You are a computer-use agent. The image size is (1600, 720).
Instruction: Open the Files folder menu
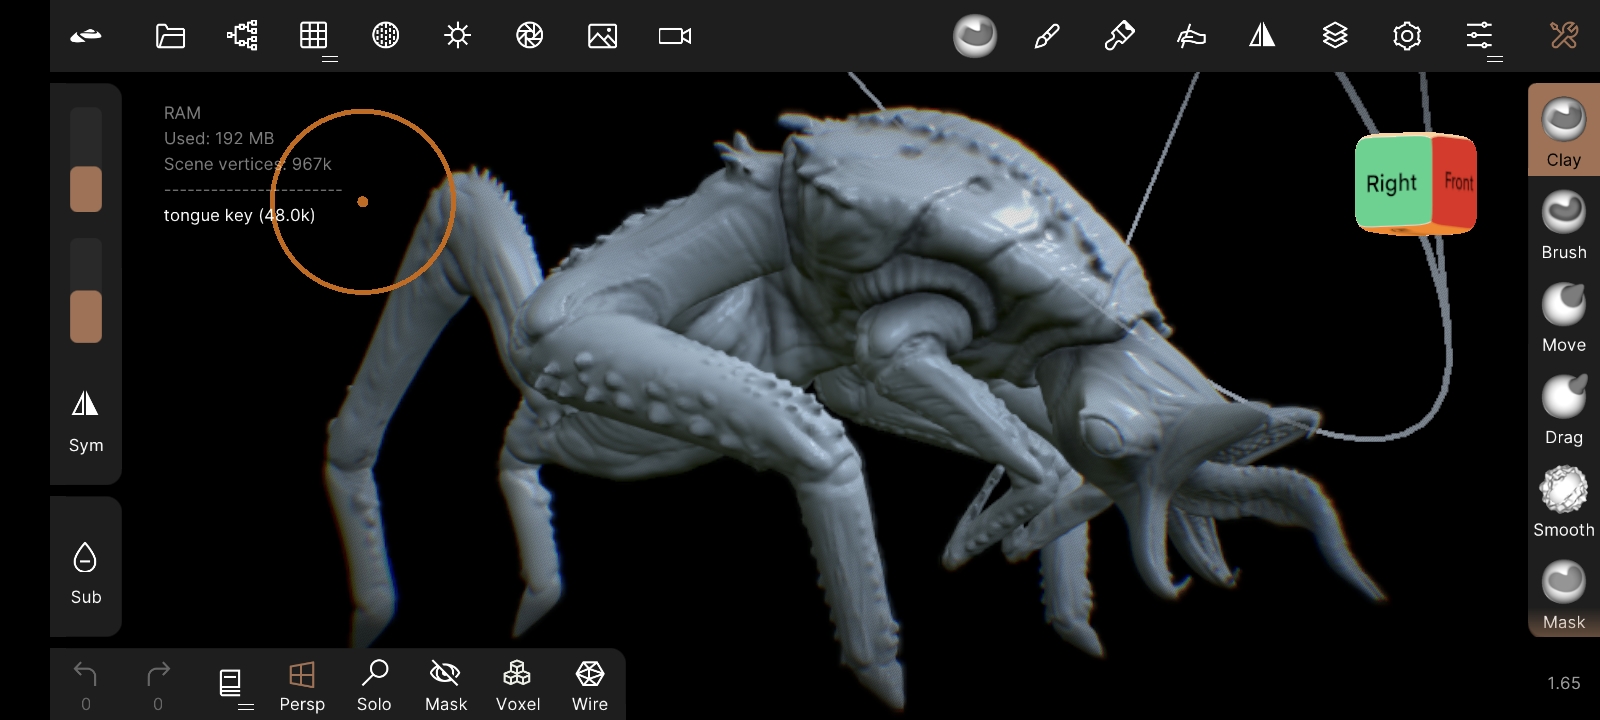[x=171, y=36]
